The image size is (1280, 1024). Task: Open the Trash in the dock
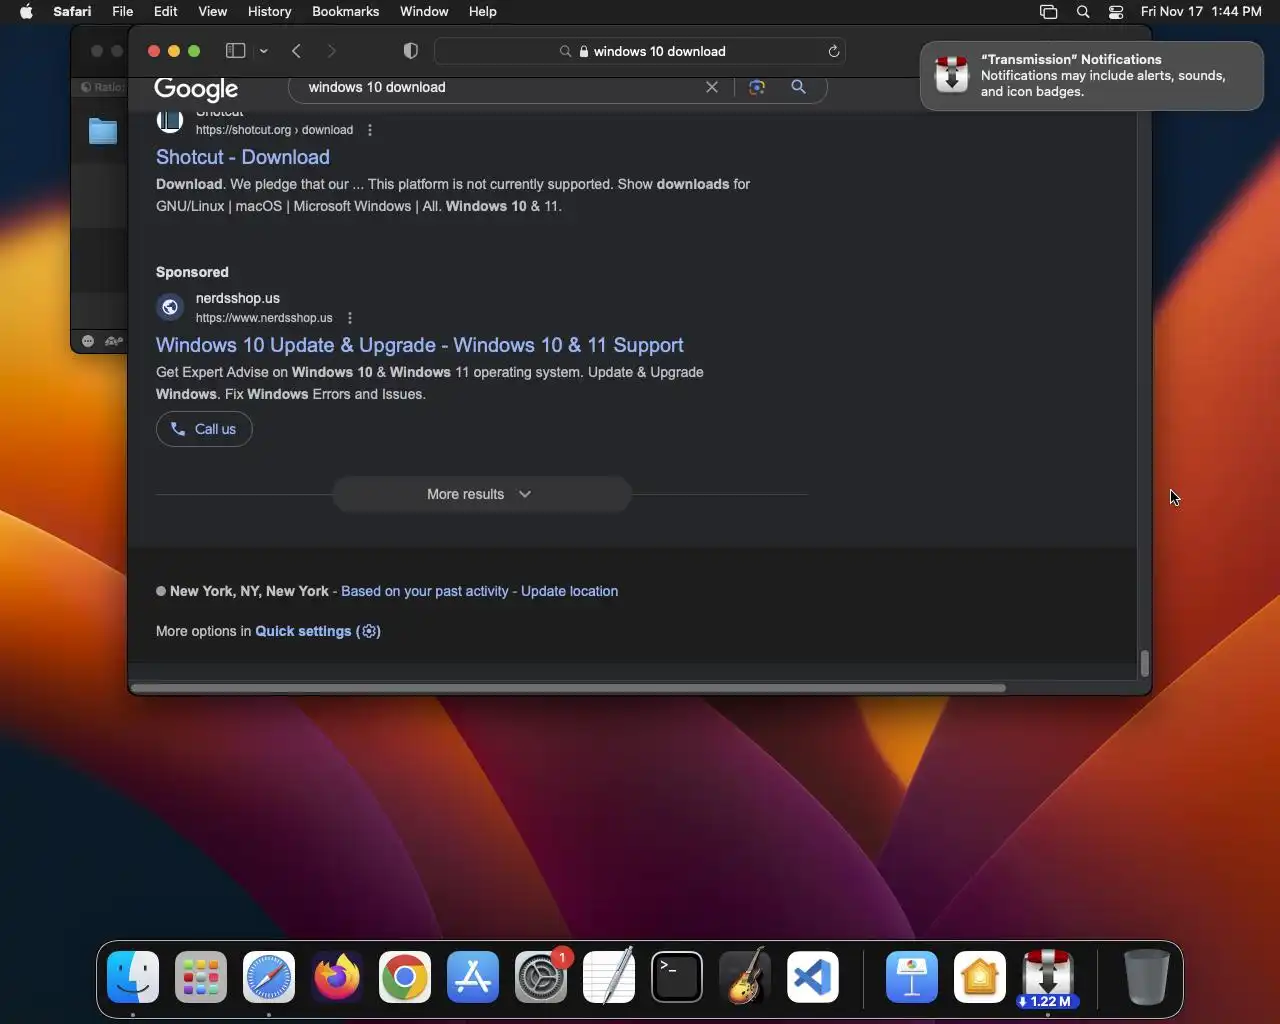coord(1146,977)
